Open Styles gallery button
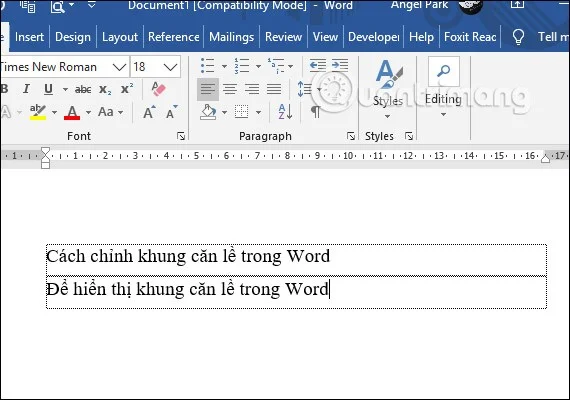This screenshot has height=400, width=570. (x=388, y=89)
